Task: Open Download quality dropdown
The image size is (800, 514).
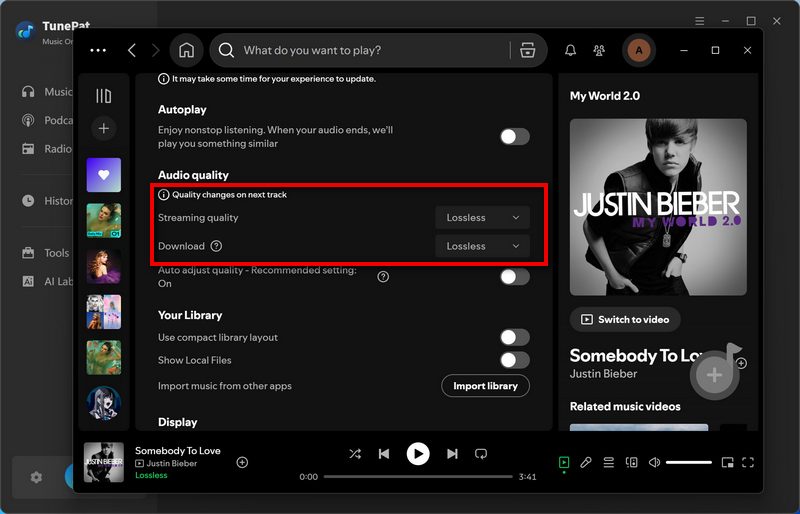Action: 482,246
